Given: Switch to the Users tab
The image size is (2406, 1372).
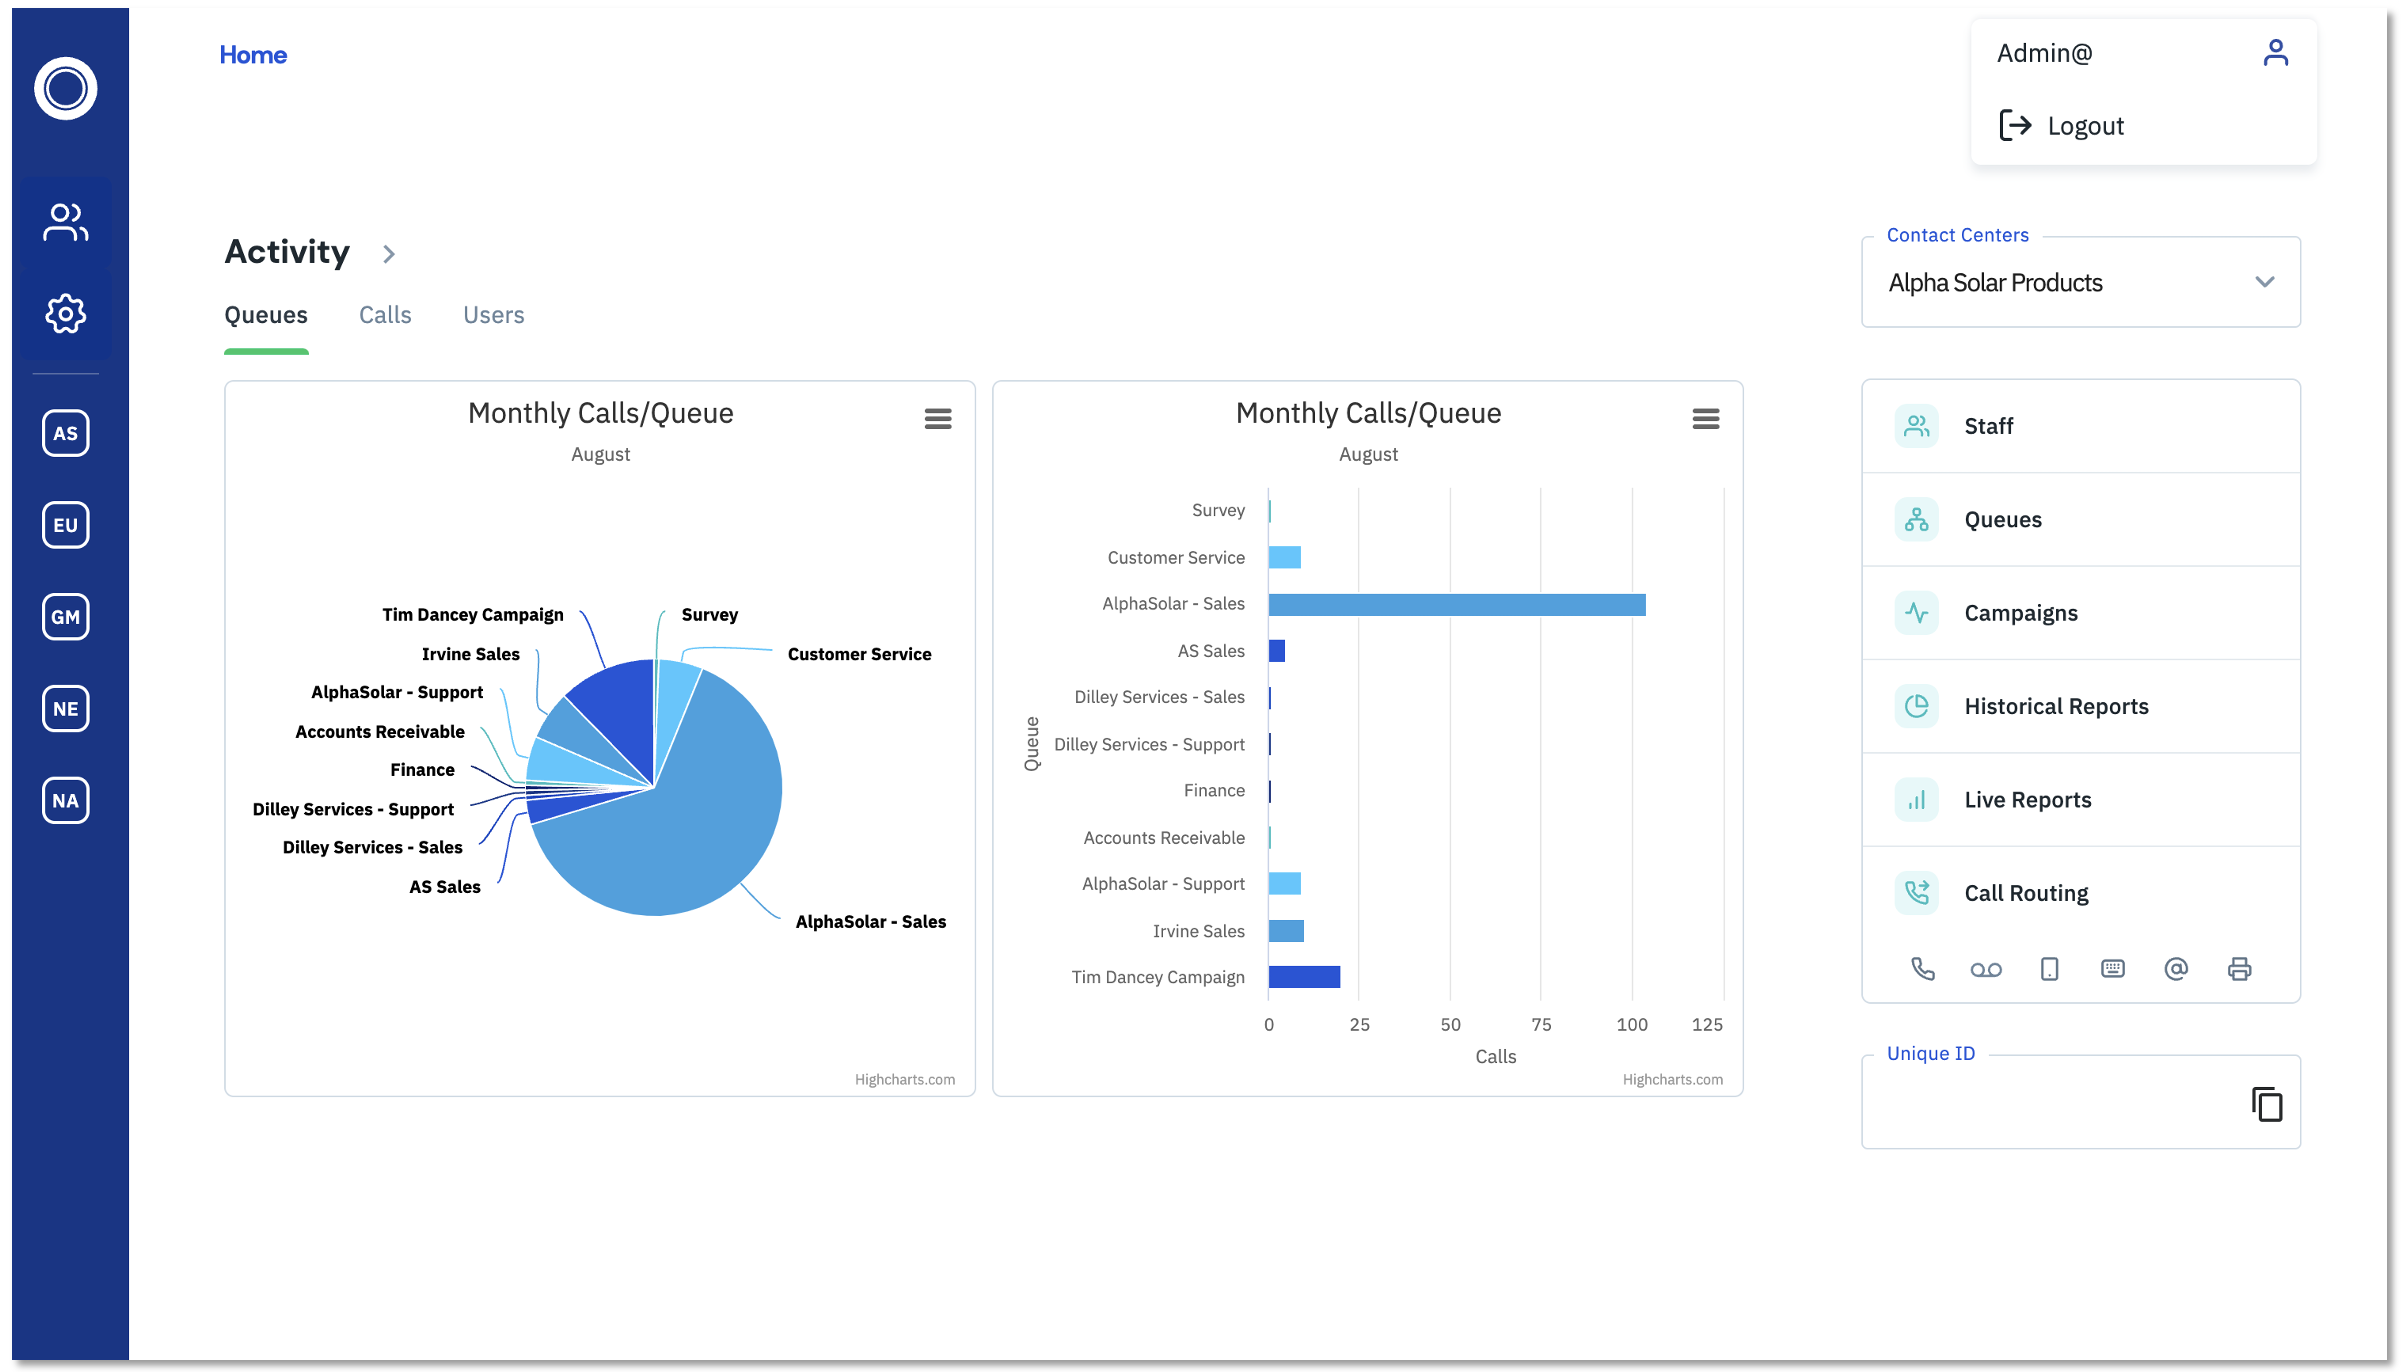Looking at the screenshot, I should [493, 315].
